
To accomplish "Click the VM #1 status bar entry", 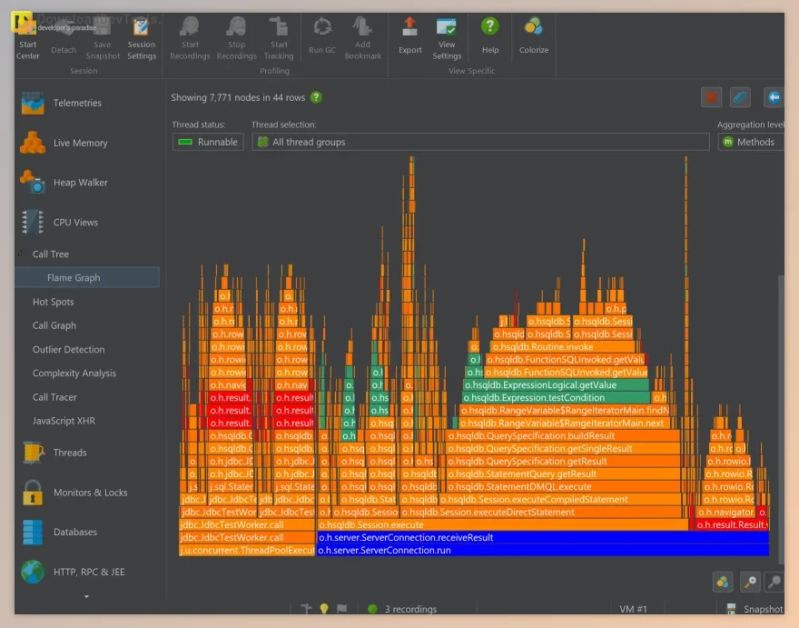I will (633, 609).
